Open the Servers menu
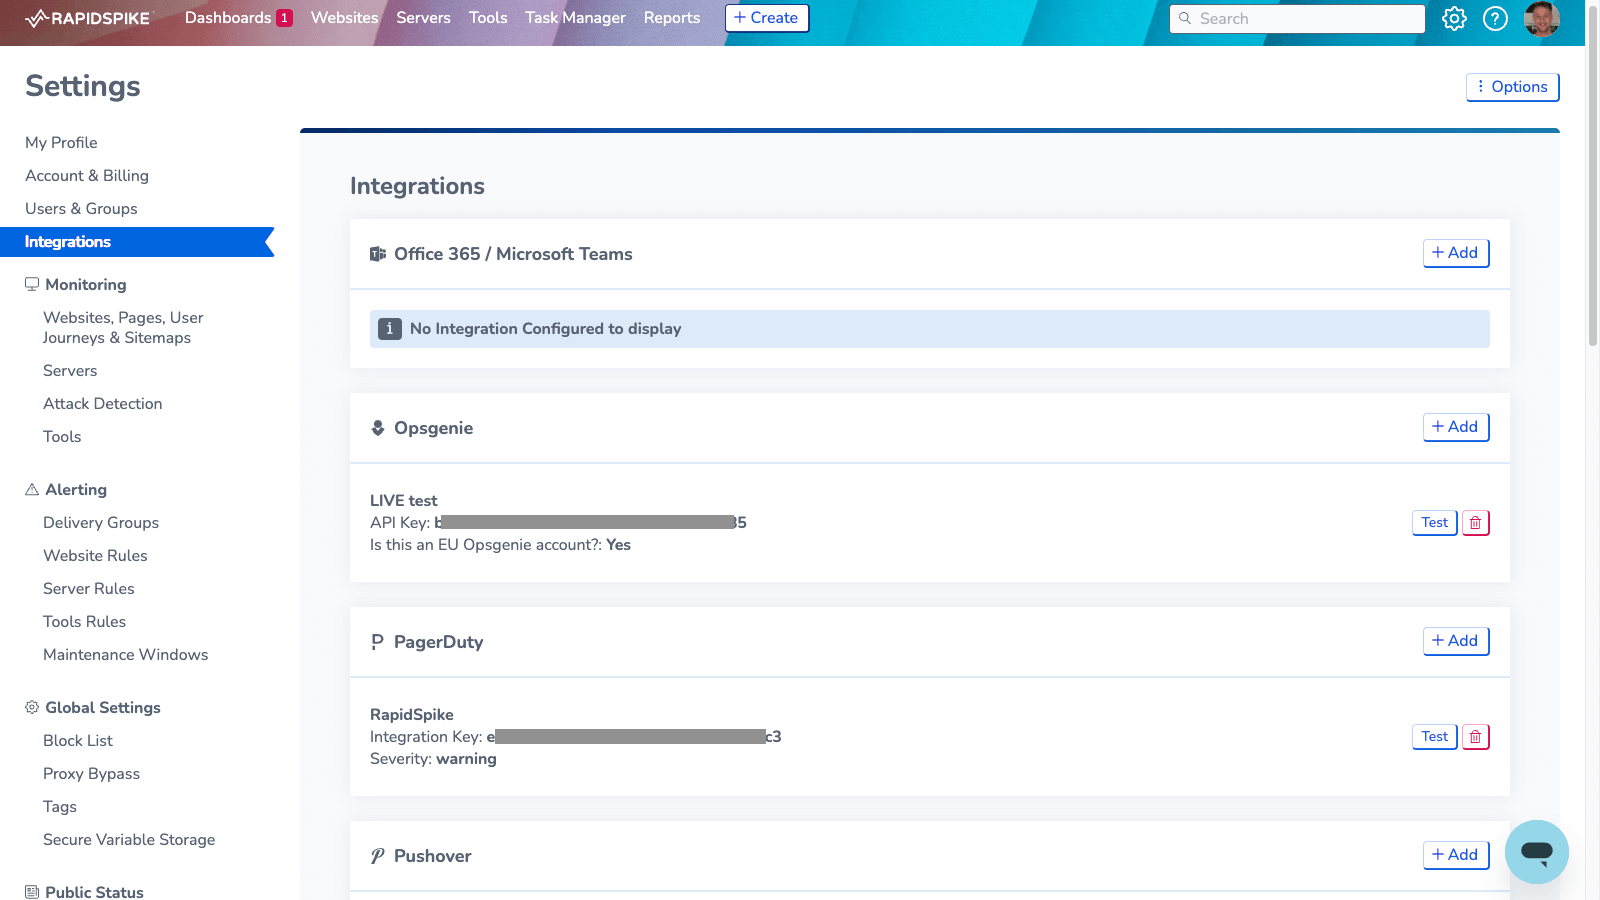The height and width of the screenshot is (900, 1600). (423, 18)
